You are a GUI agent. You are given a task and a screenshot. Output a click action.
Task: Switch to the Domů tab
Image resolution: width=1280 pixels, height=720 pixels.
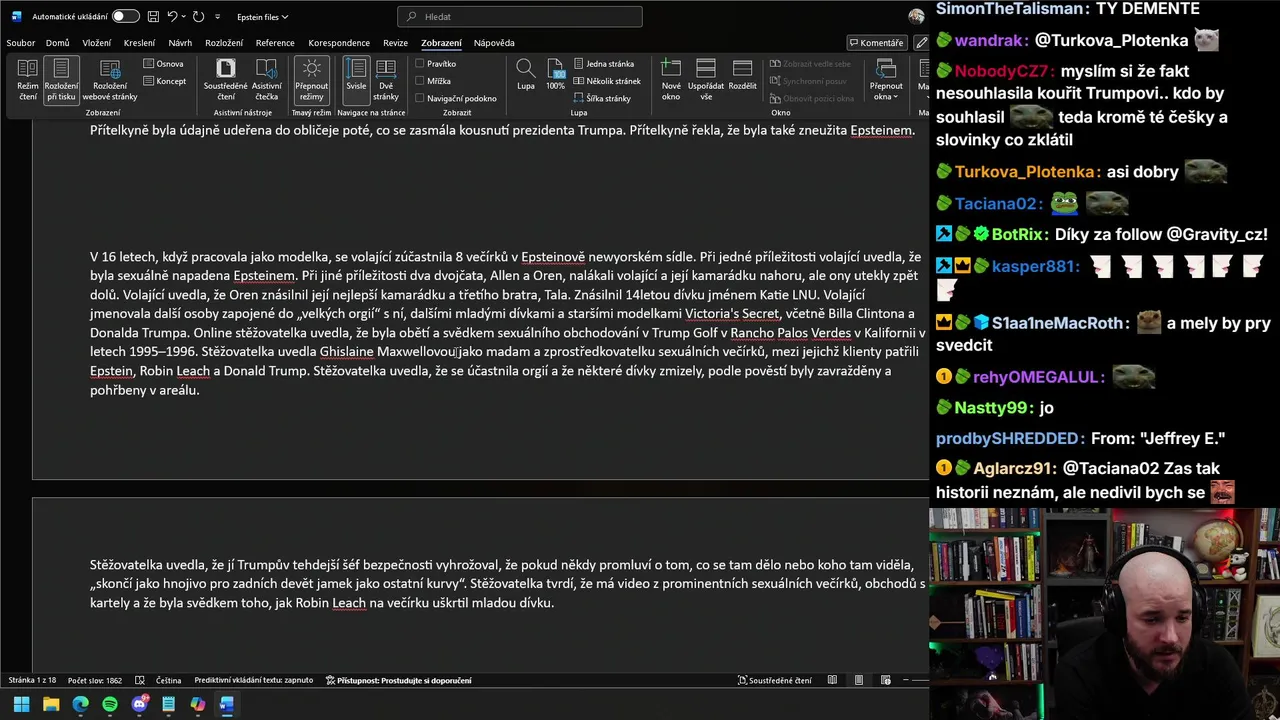coord(57,43)
